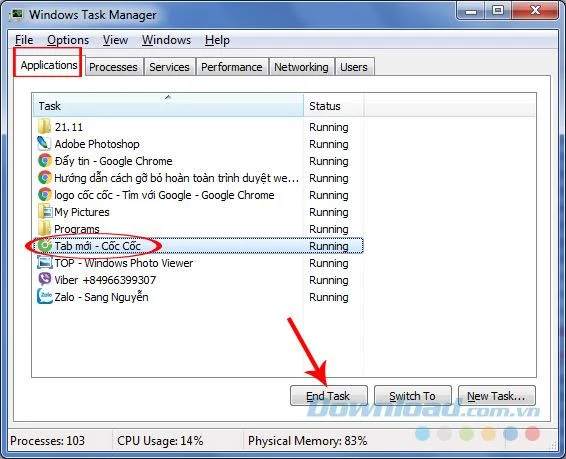Select Hướng dẫn cách gỡ bỏ task
566x459 pixels.
[x=198, y=178]
